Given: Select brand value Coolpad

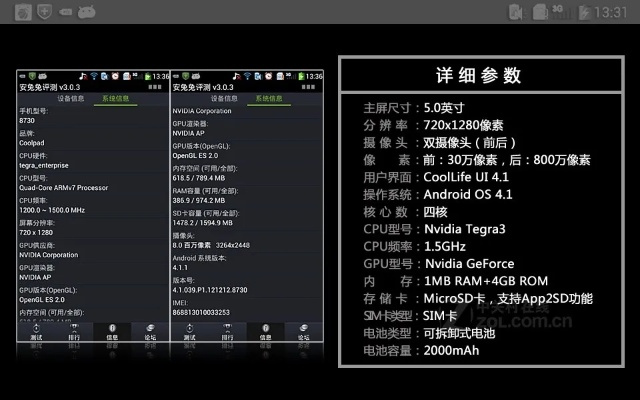Looking at the screenshot, I should tap(32, 143).
